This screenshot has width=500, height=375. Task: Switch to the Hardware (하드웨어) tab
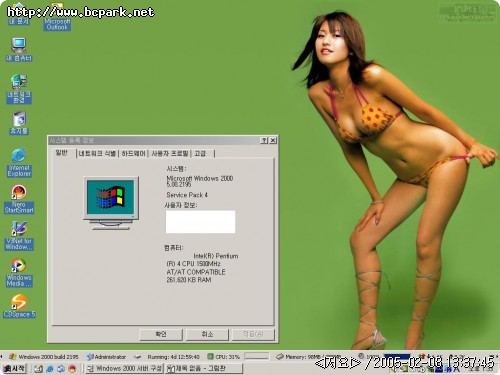[x=133, y=154]
